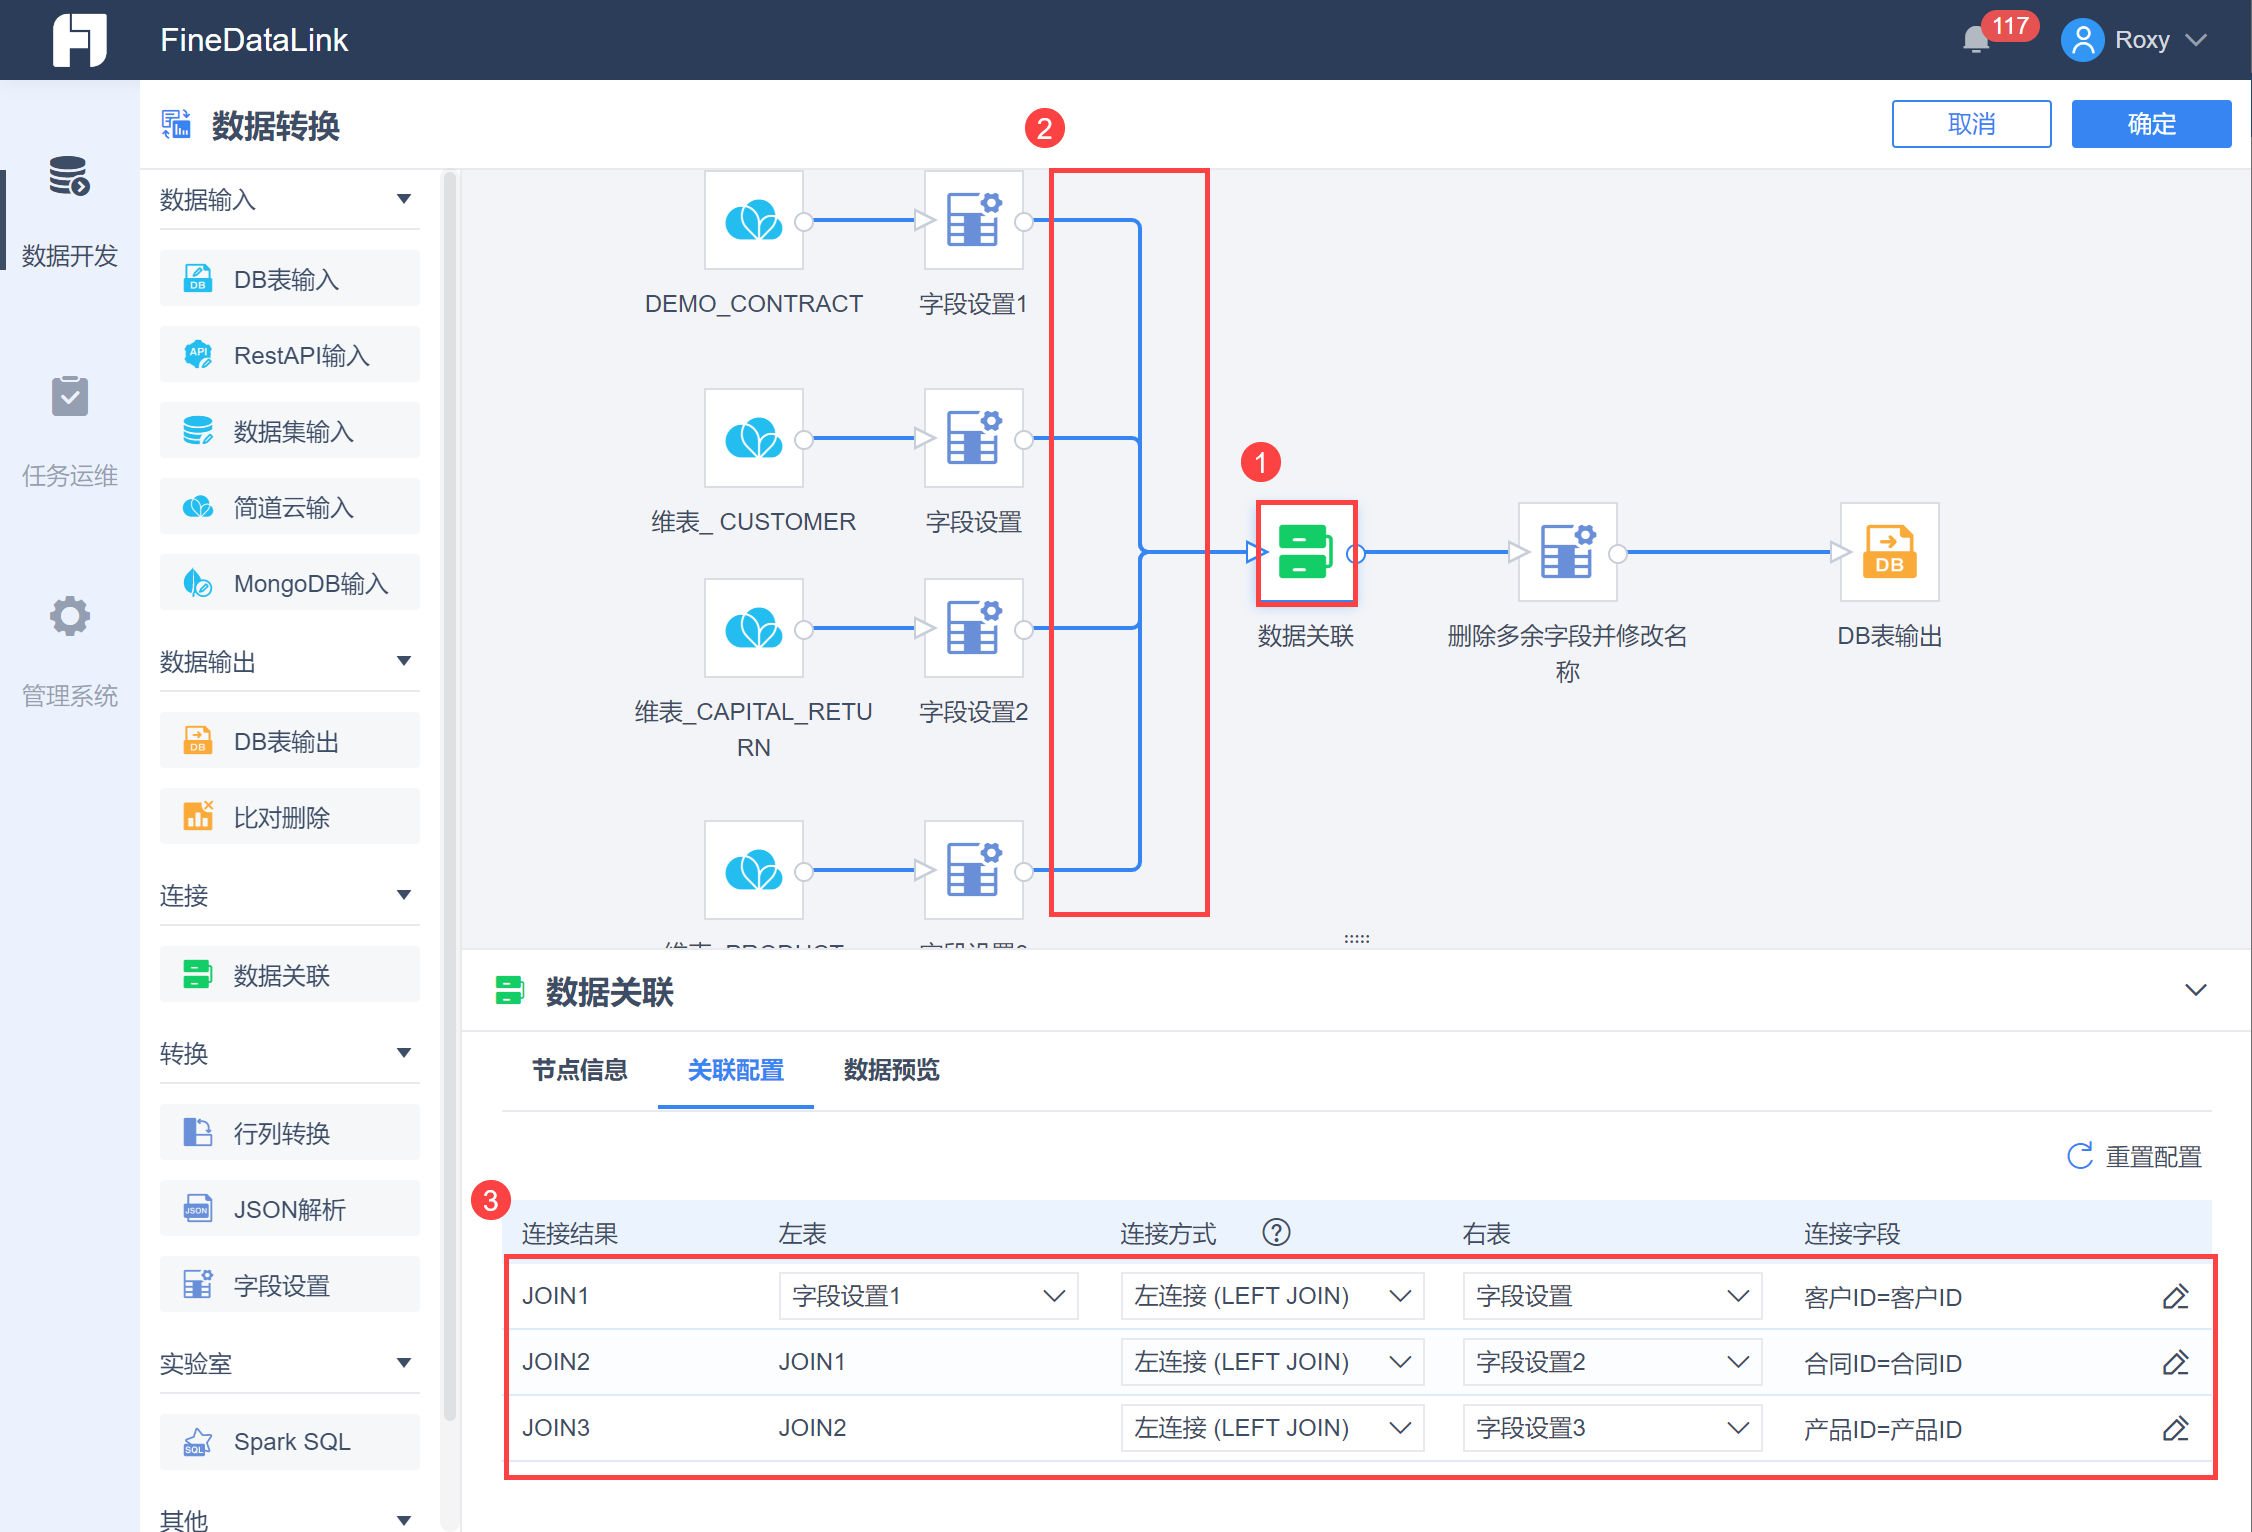Collapse the 数据关联 settings panel chevron
2252x1532 pixels.
click(2195, 990)
